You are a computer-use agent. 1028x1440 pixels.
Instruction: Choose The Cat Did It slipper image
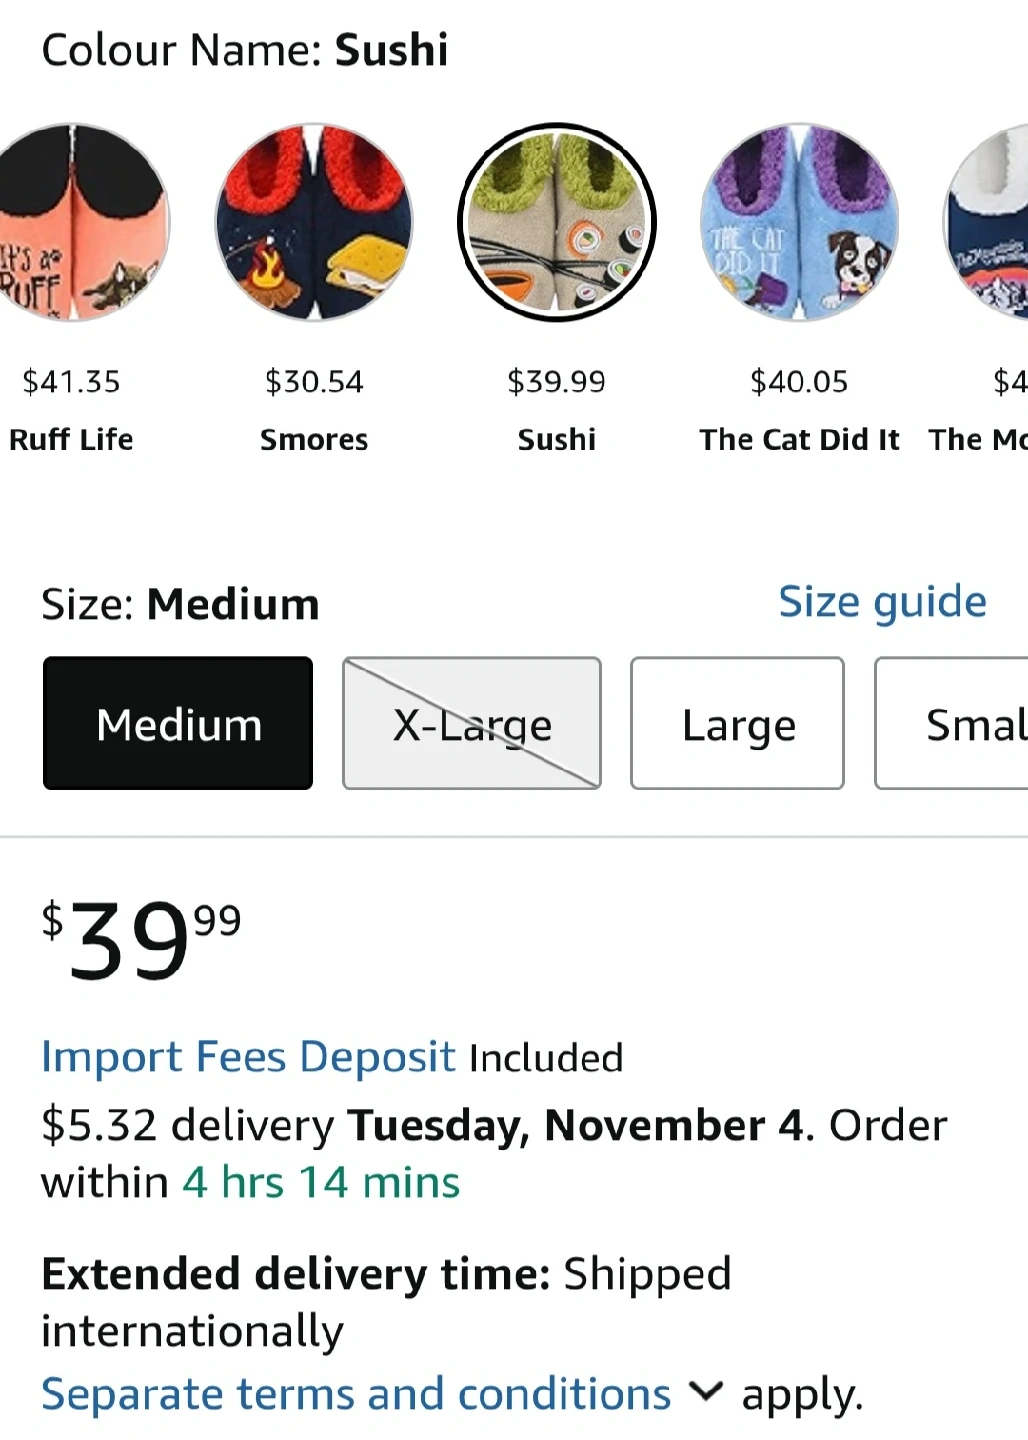pyautogui.click(x=799, y=222)
